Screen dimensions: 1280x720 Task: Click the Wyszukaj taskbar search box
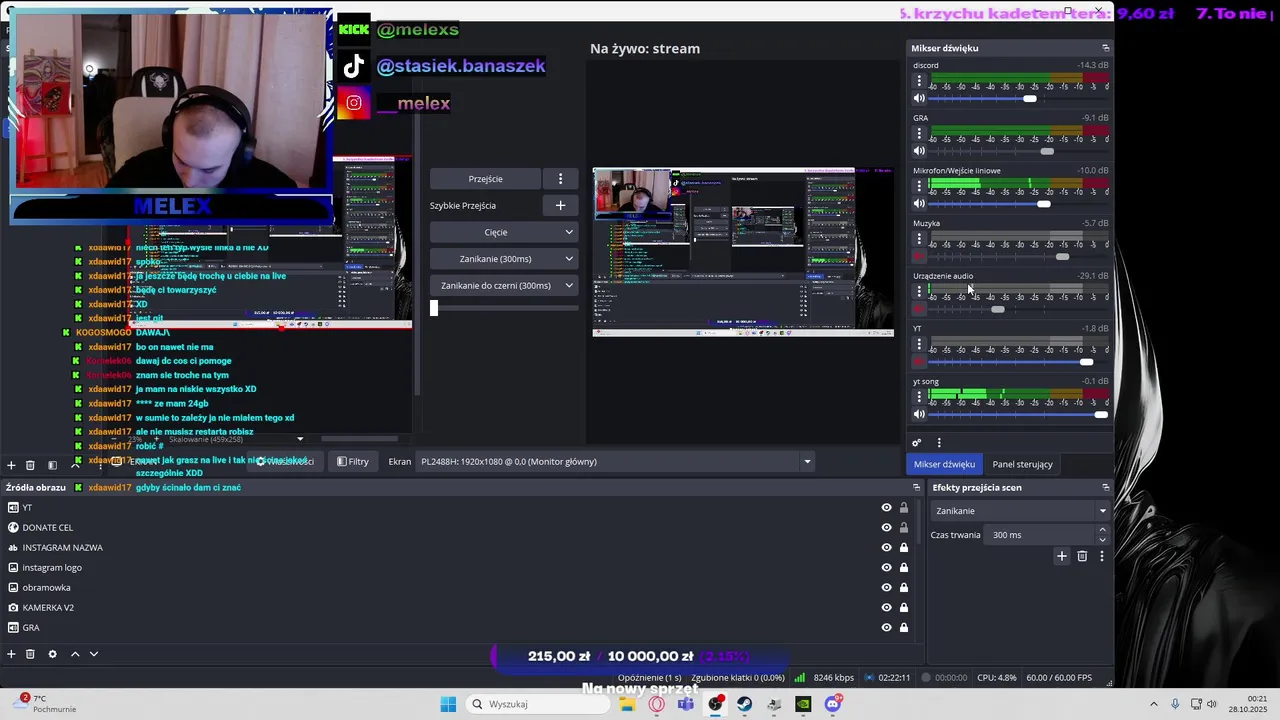pos(538,704)
